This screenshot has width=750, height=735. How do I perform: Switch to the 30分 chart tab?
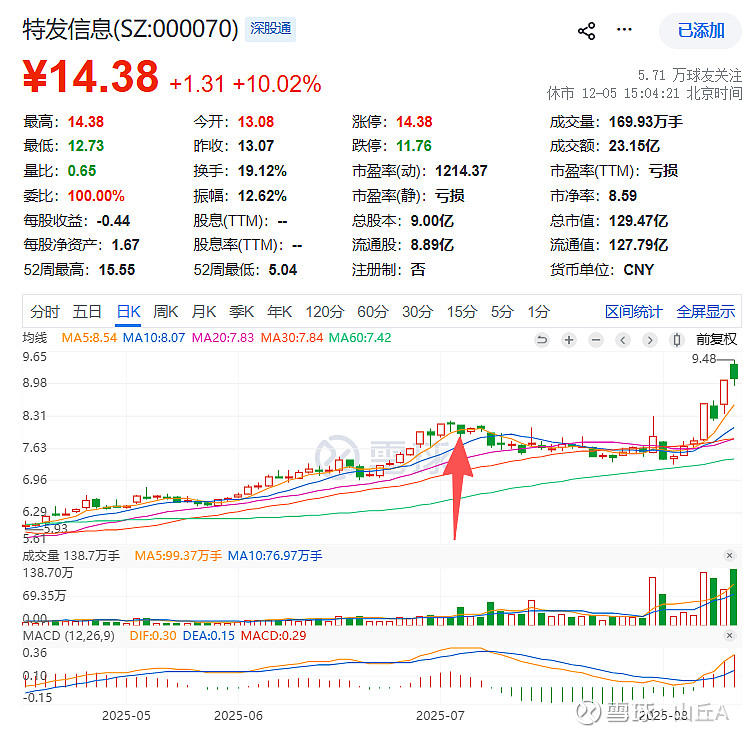coord(417,312)
